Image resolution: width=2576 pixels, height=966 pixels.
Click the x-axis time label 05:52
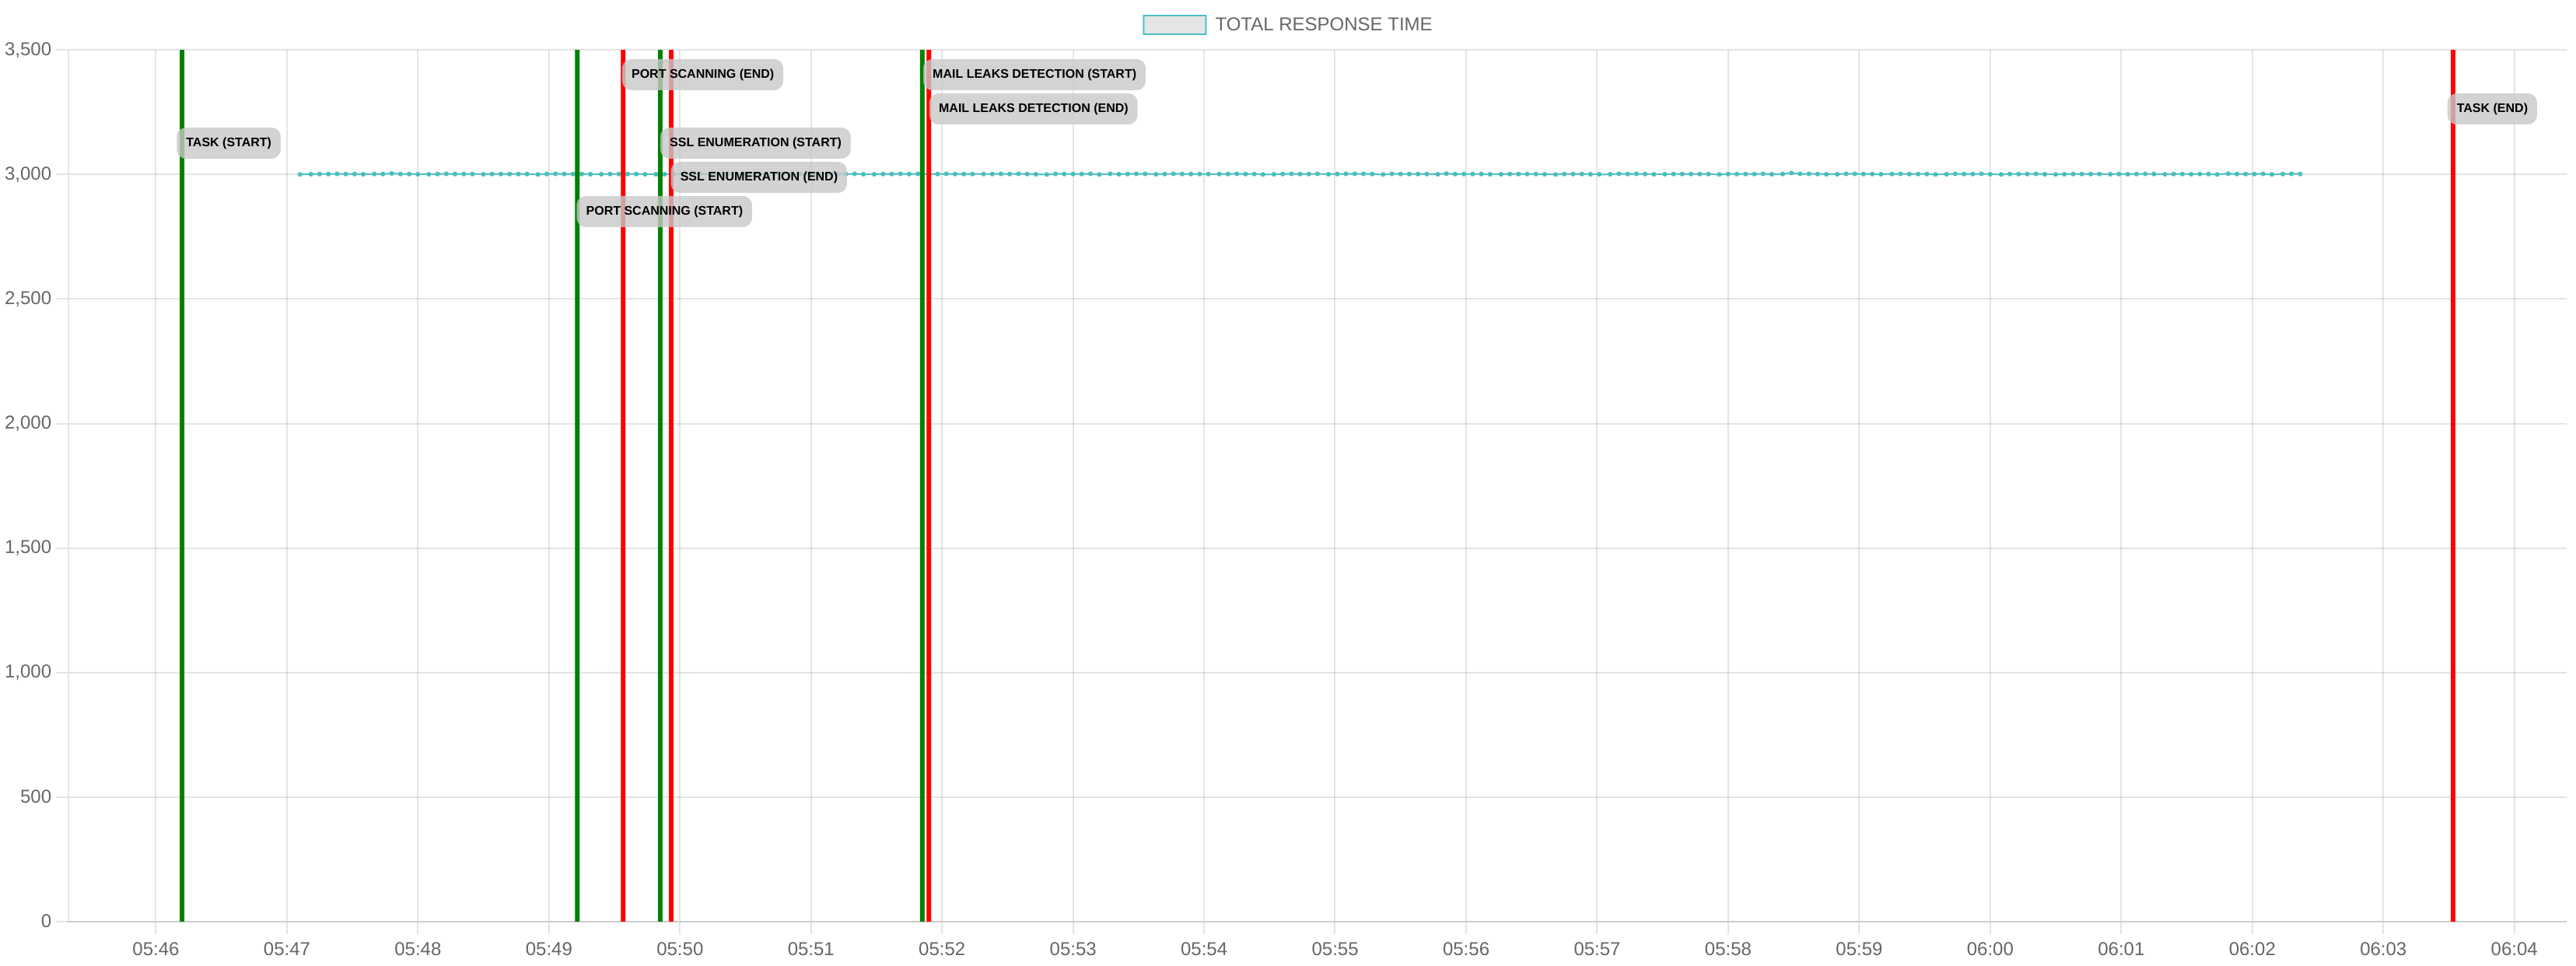(x=942, y=949)
